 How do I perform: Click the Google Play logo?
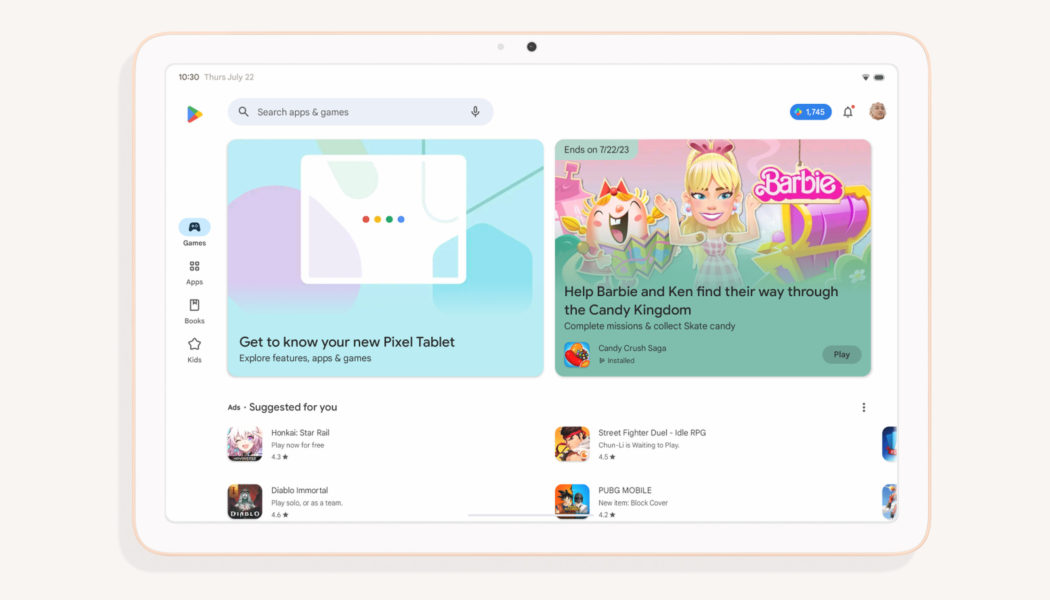click(x=193, y=111)
